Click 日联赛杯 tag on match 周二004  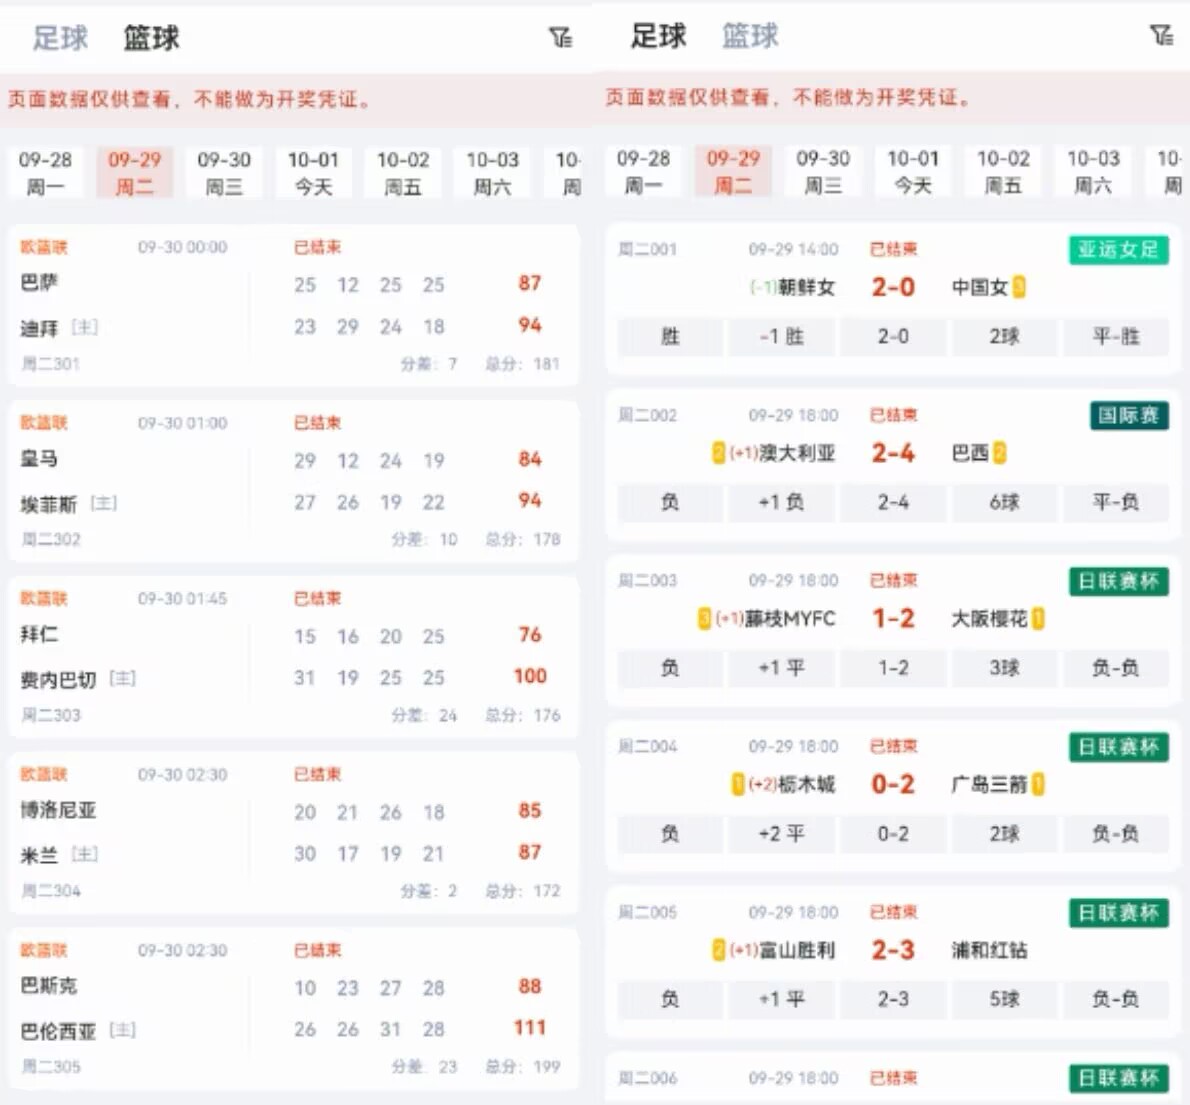[1119, 747]
